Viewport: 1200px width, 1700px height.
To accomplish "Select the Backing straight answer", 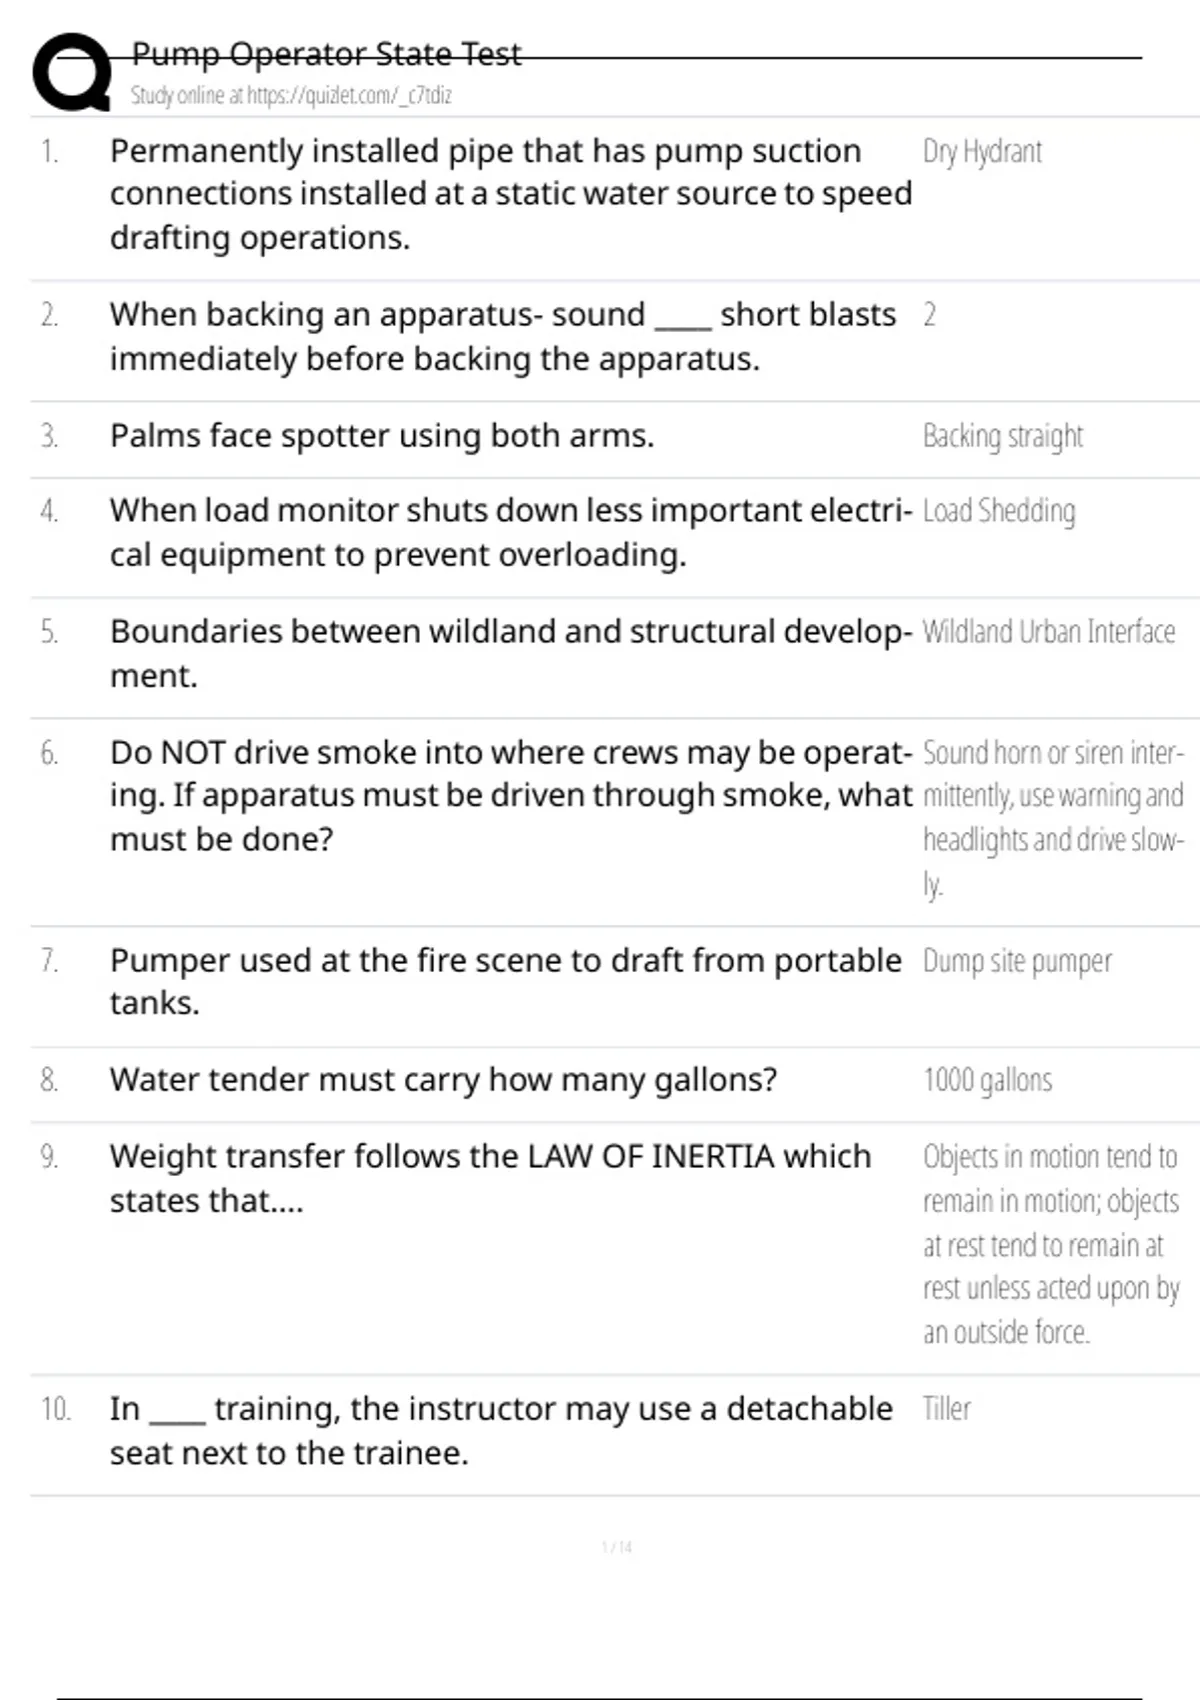I will (1003, 437).
